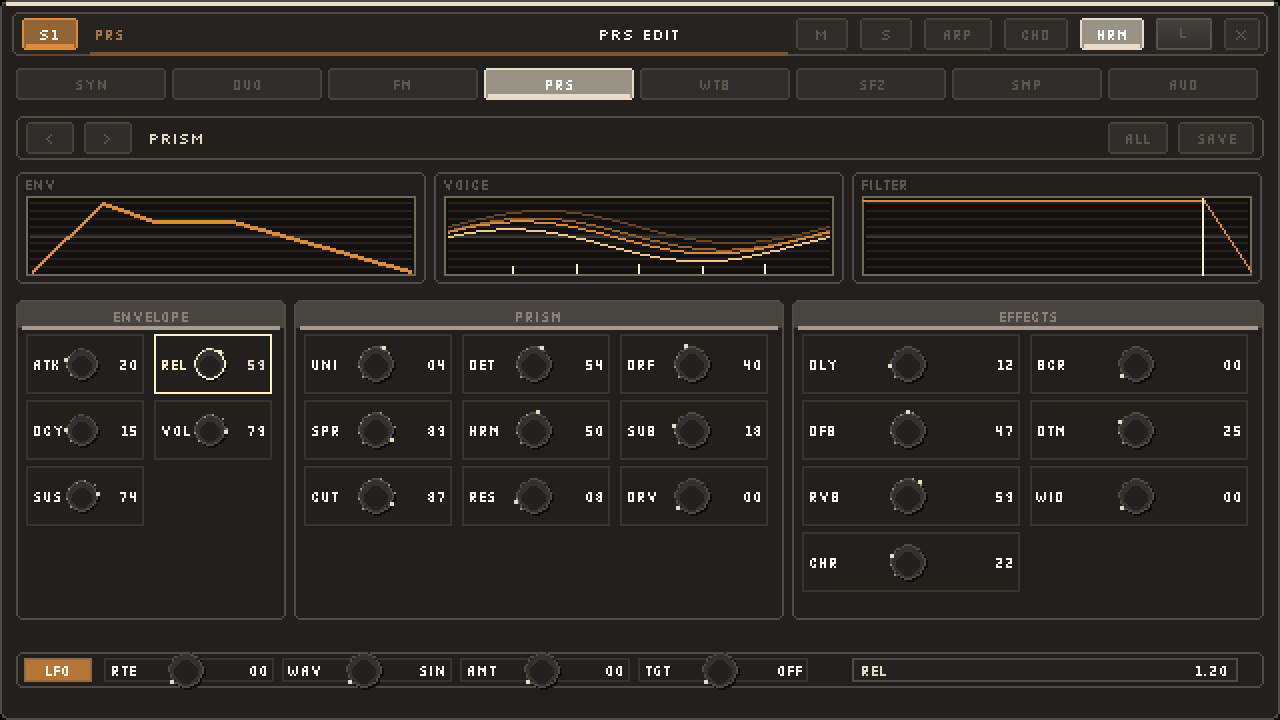The width and height of the screenshot is (1280, 720).
Task: Select the CHR chorus knob
Action: [x=908, y=563]
